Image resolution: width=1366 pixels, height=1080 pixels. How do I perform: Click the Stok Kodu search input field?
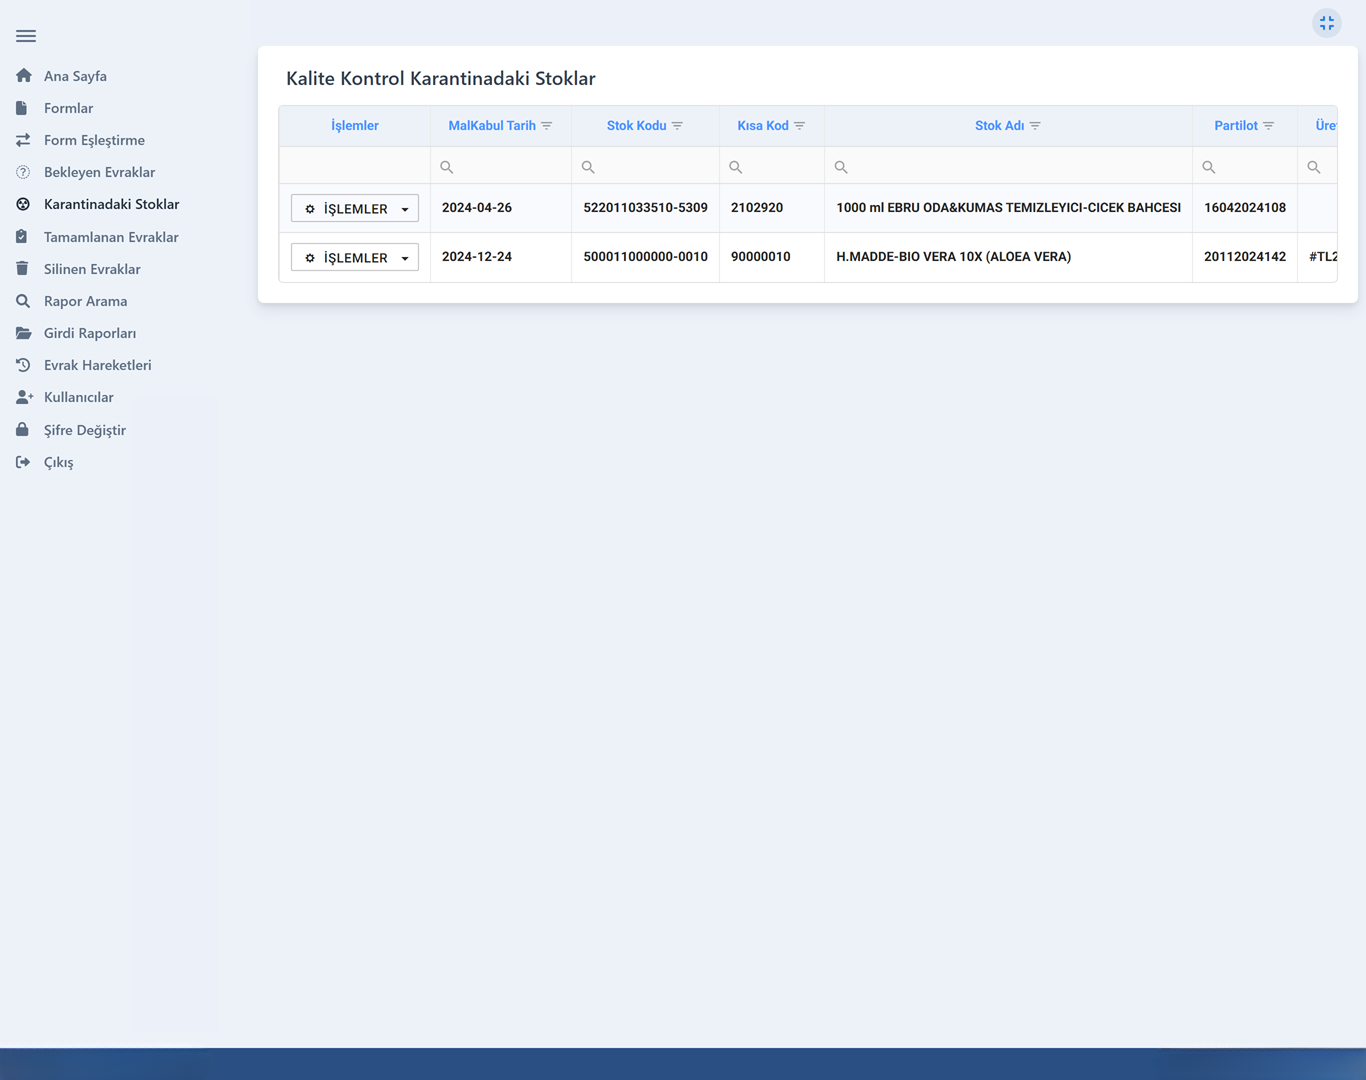[652, 167]
